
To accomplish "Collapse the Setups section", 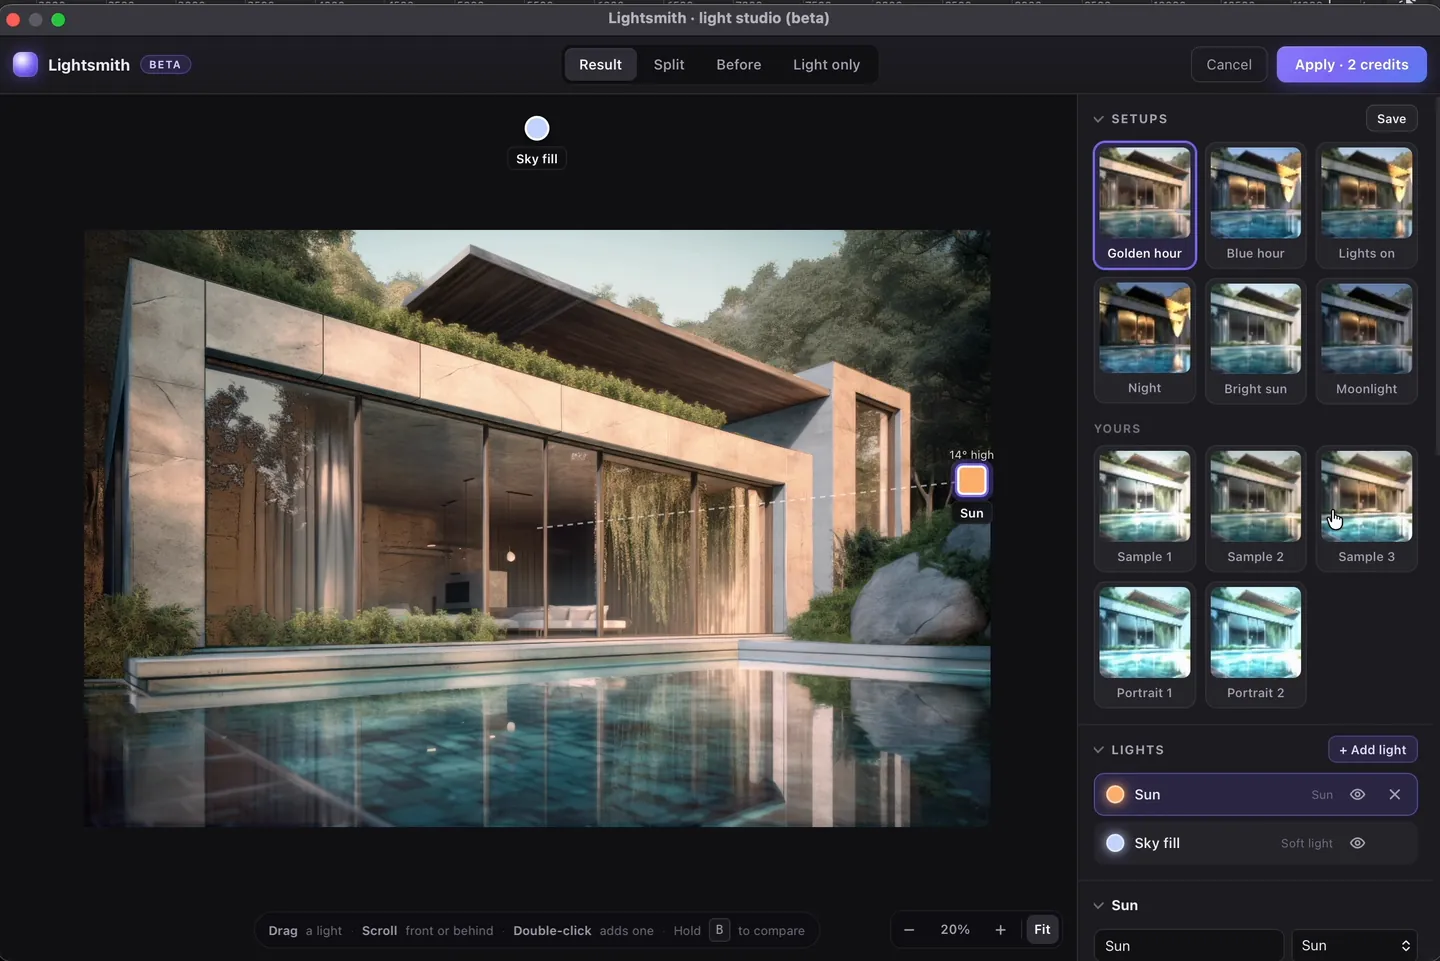I will [x=1099, y=119].
